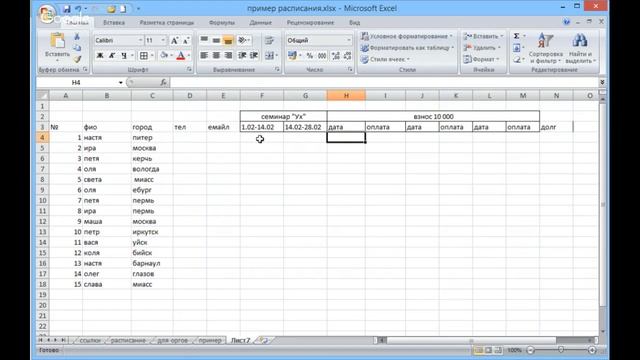Viewport: 640px width, 360px height.
Task: Switch to Рецензирование tab
Action: tap(310, 22)
